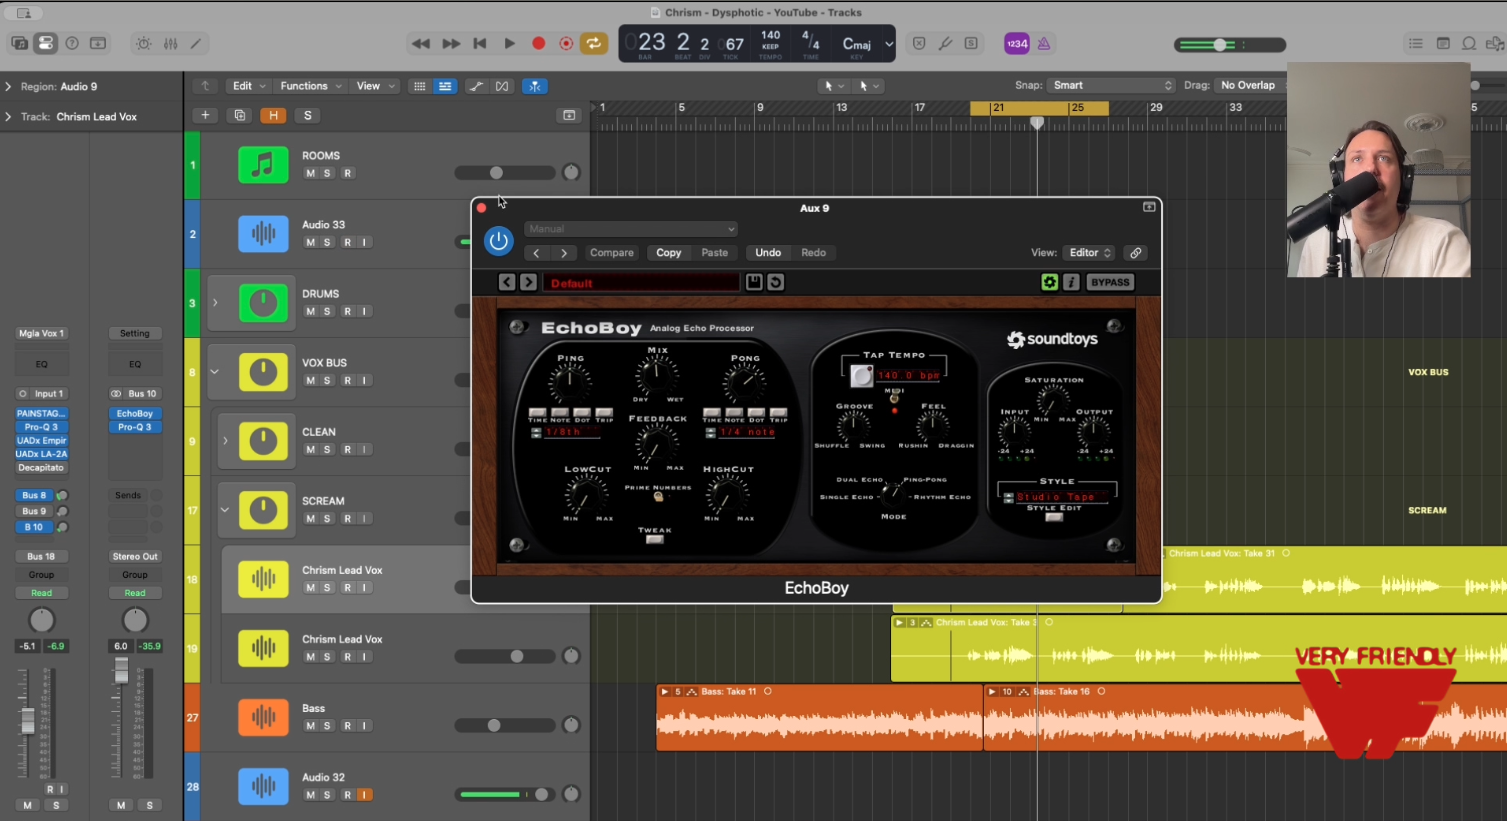Screen dimensions: 1507x821
Task: Collapse the VOX BUS track stack
Action: [215, 371]
